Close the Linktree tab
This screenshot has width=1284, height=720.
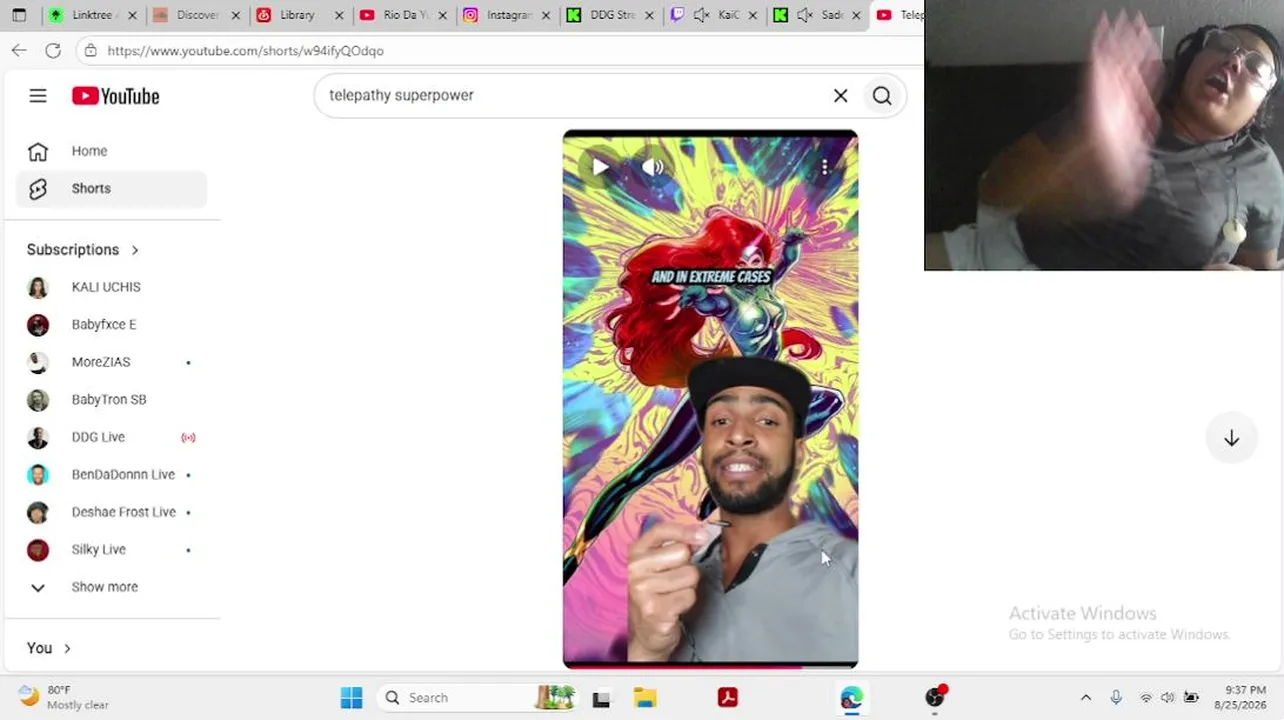tap(131, 15)
